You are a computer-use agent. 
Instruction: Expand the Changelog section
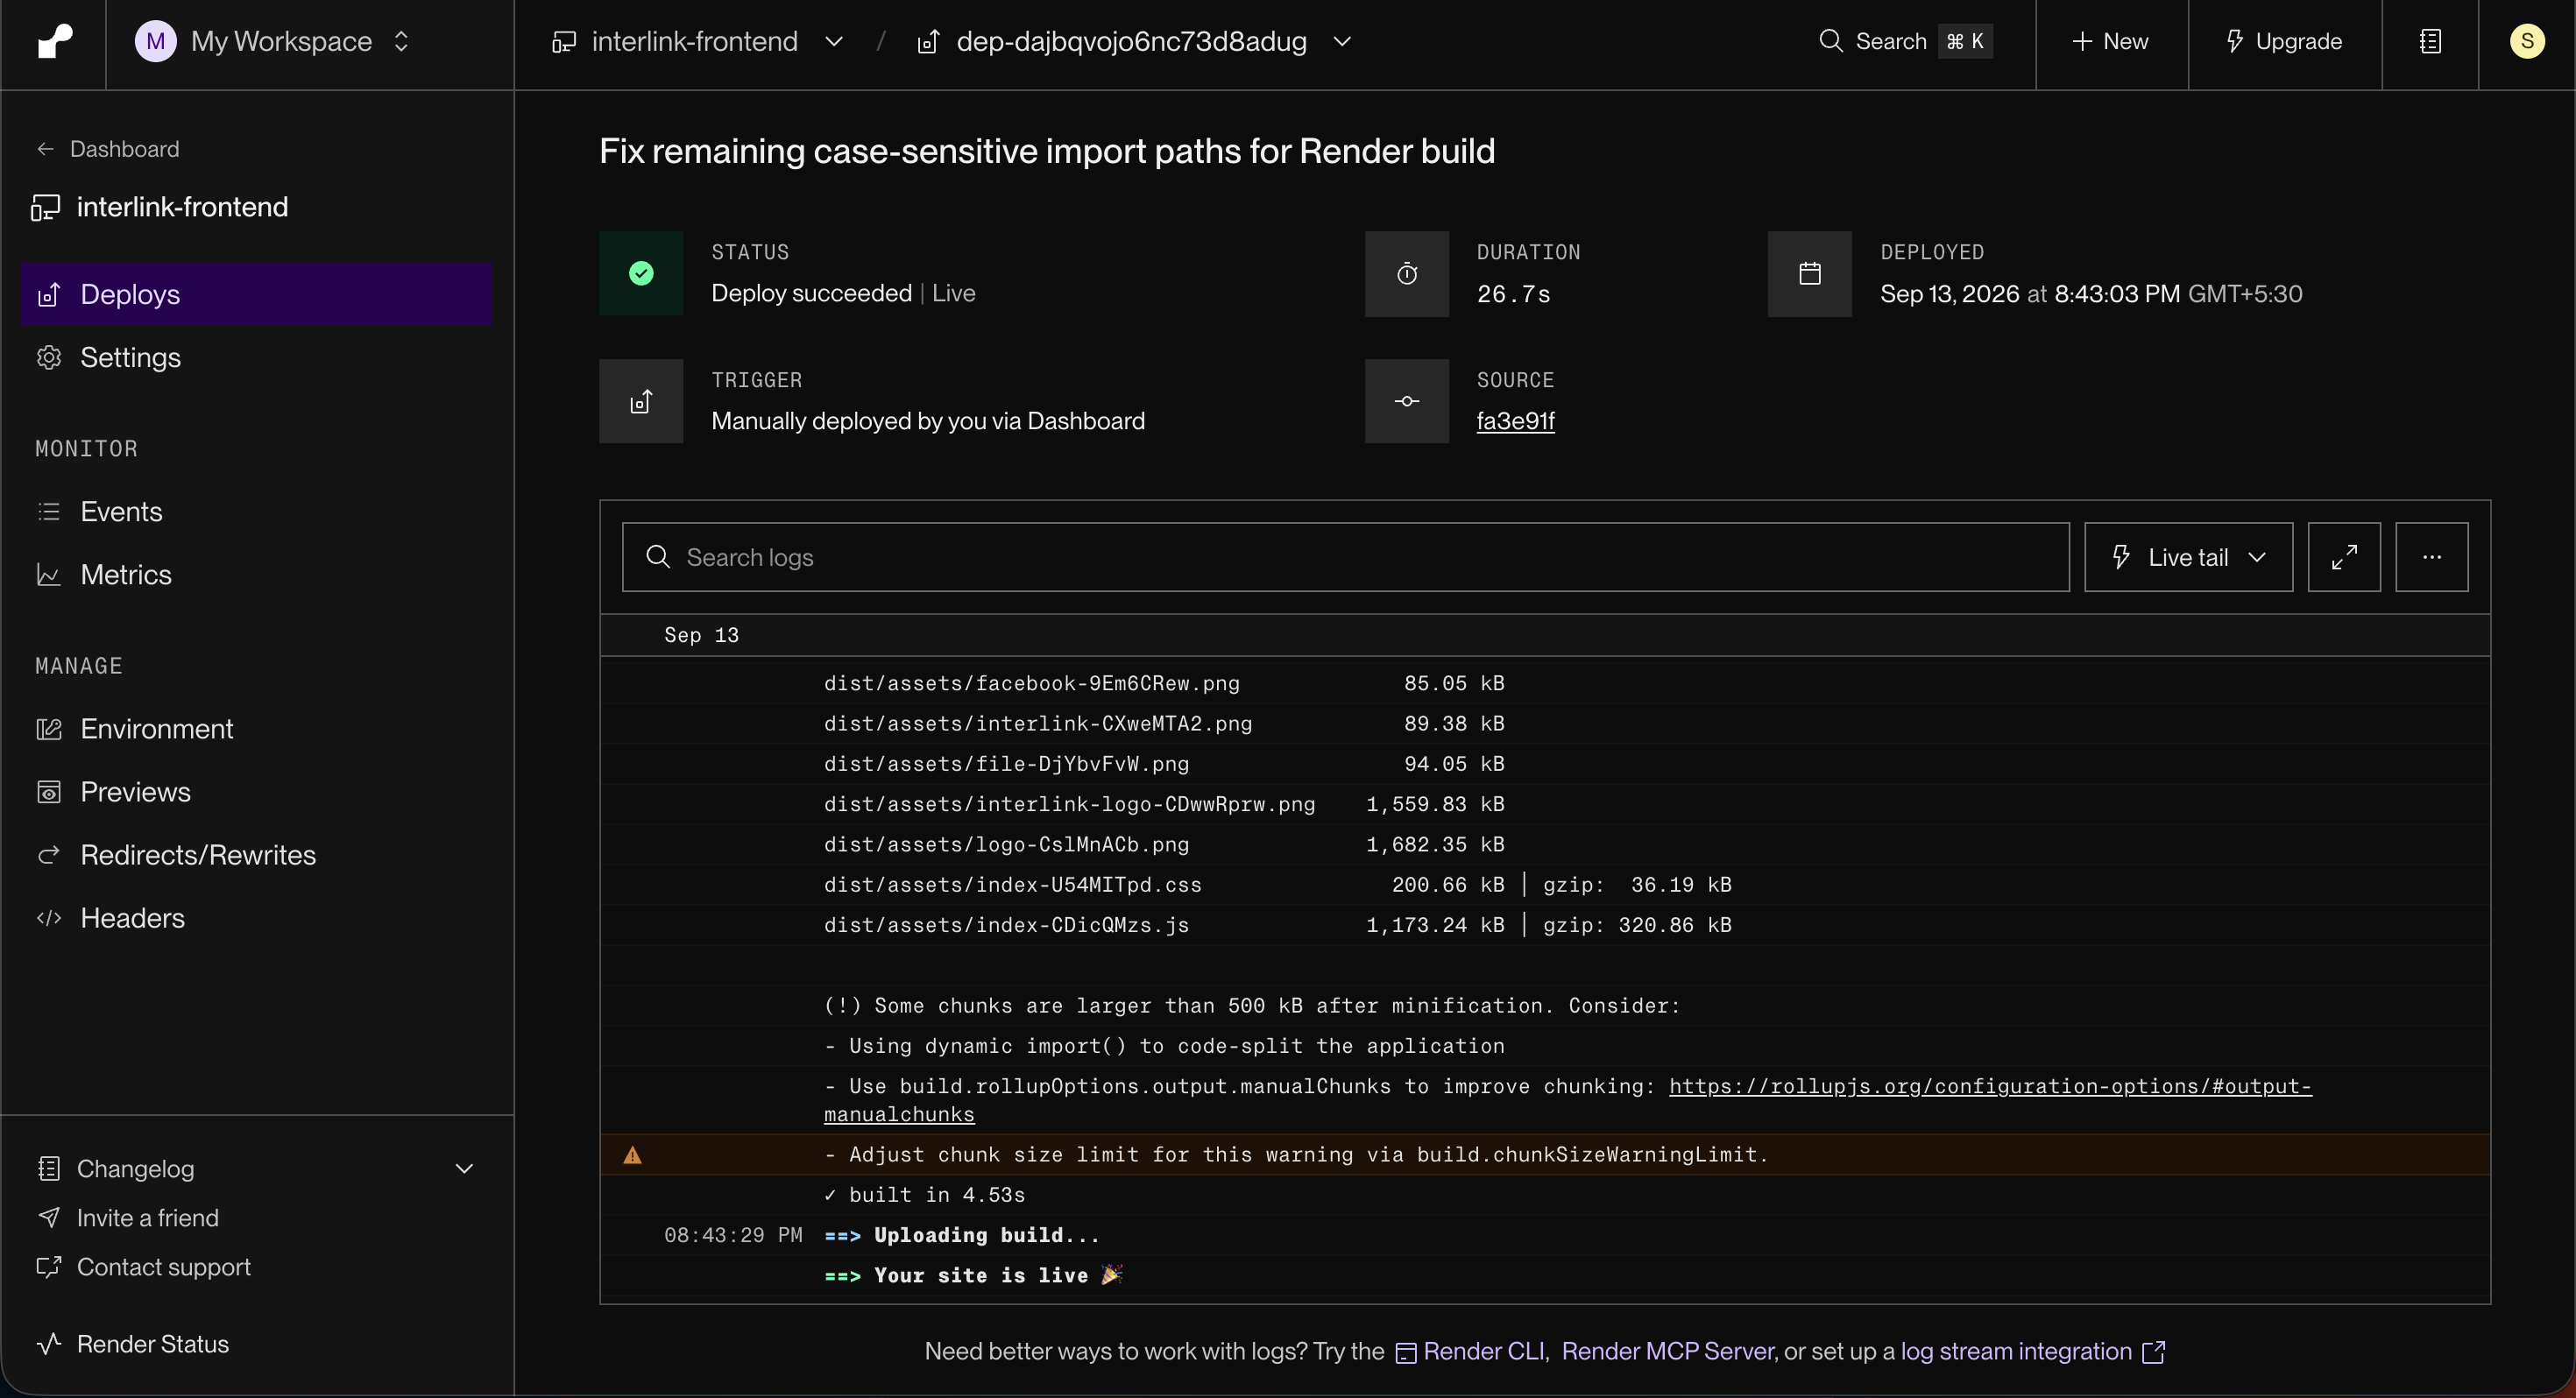(x=464, y=1168)
